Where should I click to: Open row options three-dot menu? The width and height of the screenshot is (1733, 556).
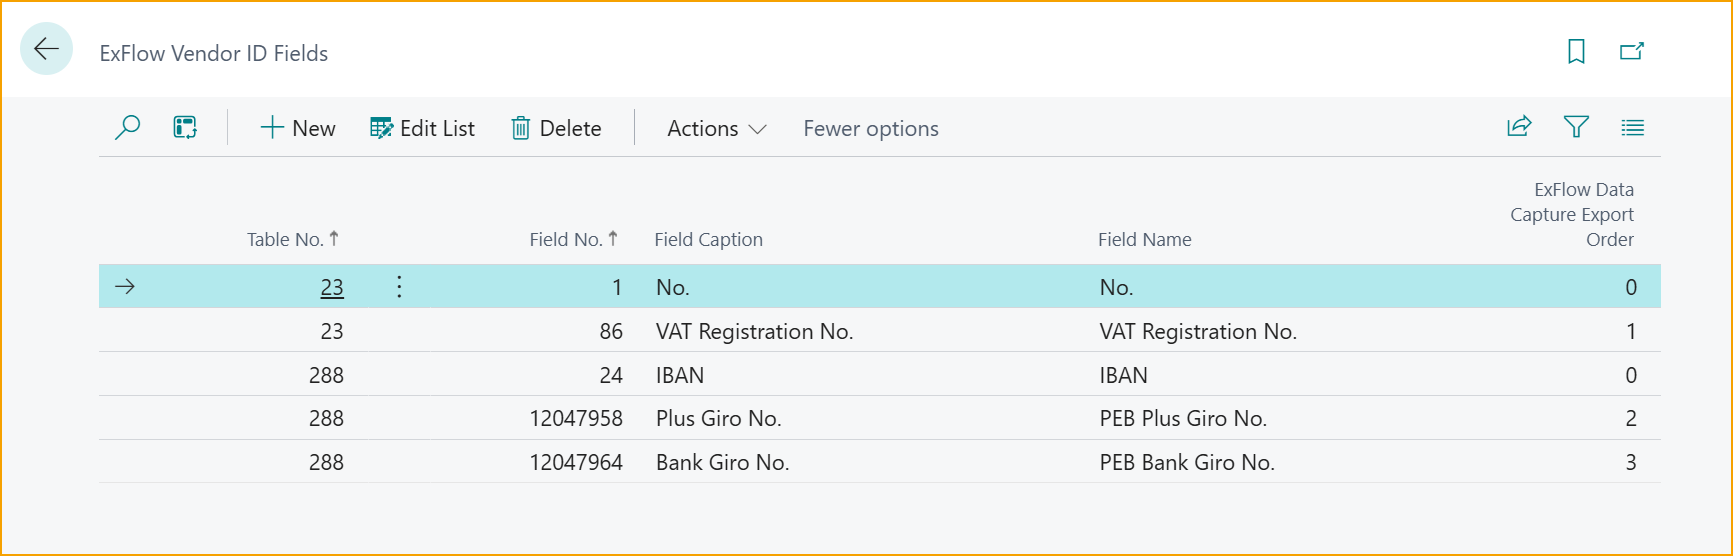(x=399, y=287)
